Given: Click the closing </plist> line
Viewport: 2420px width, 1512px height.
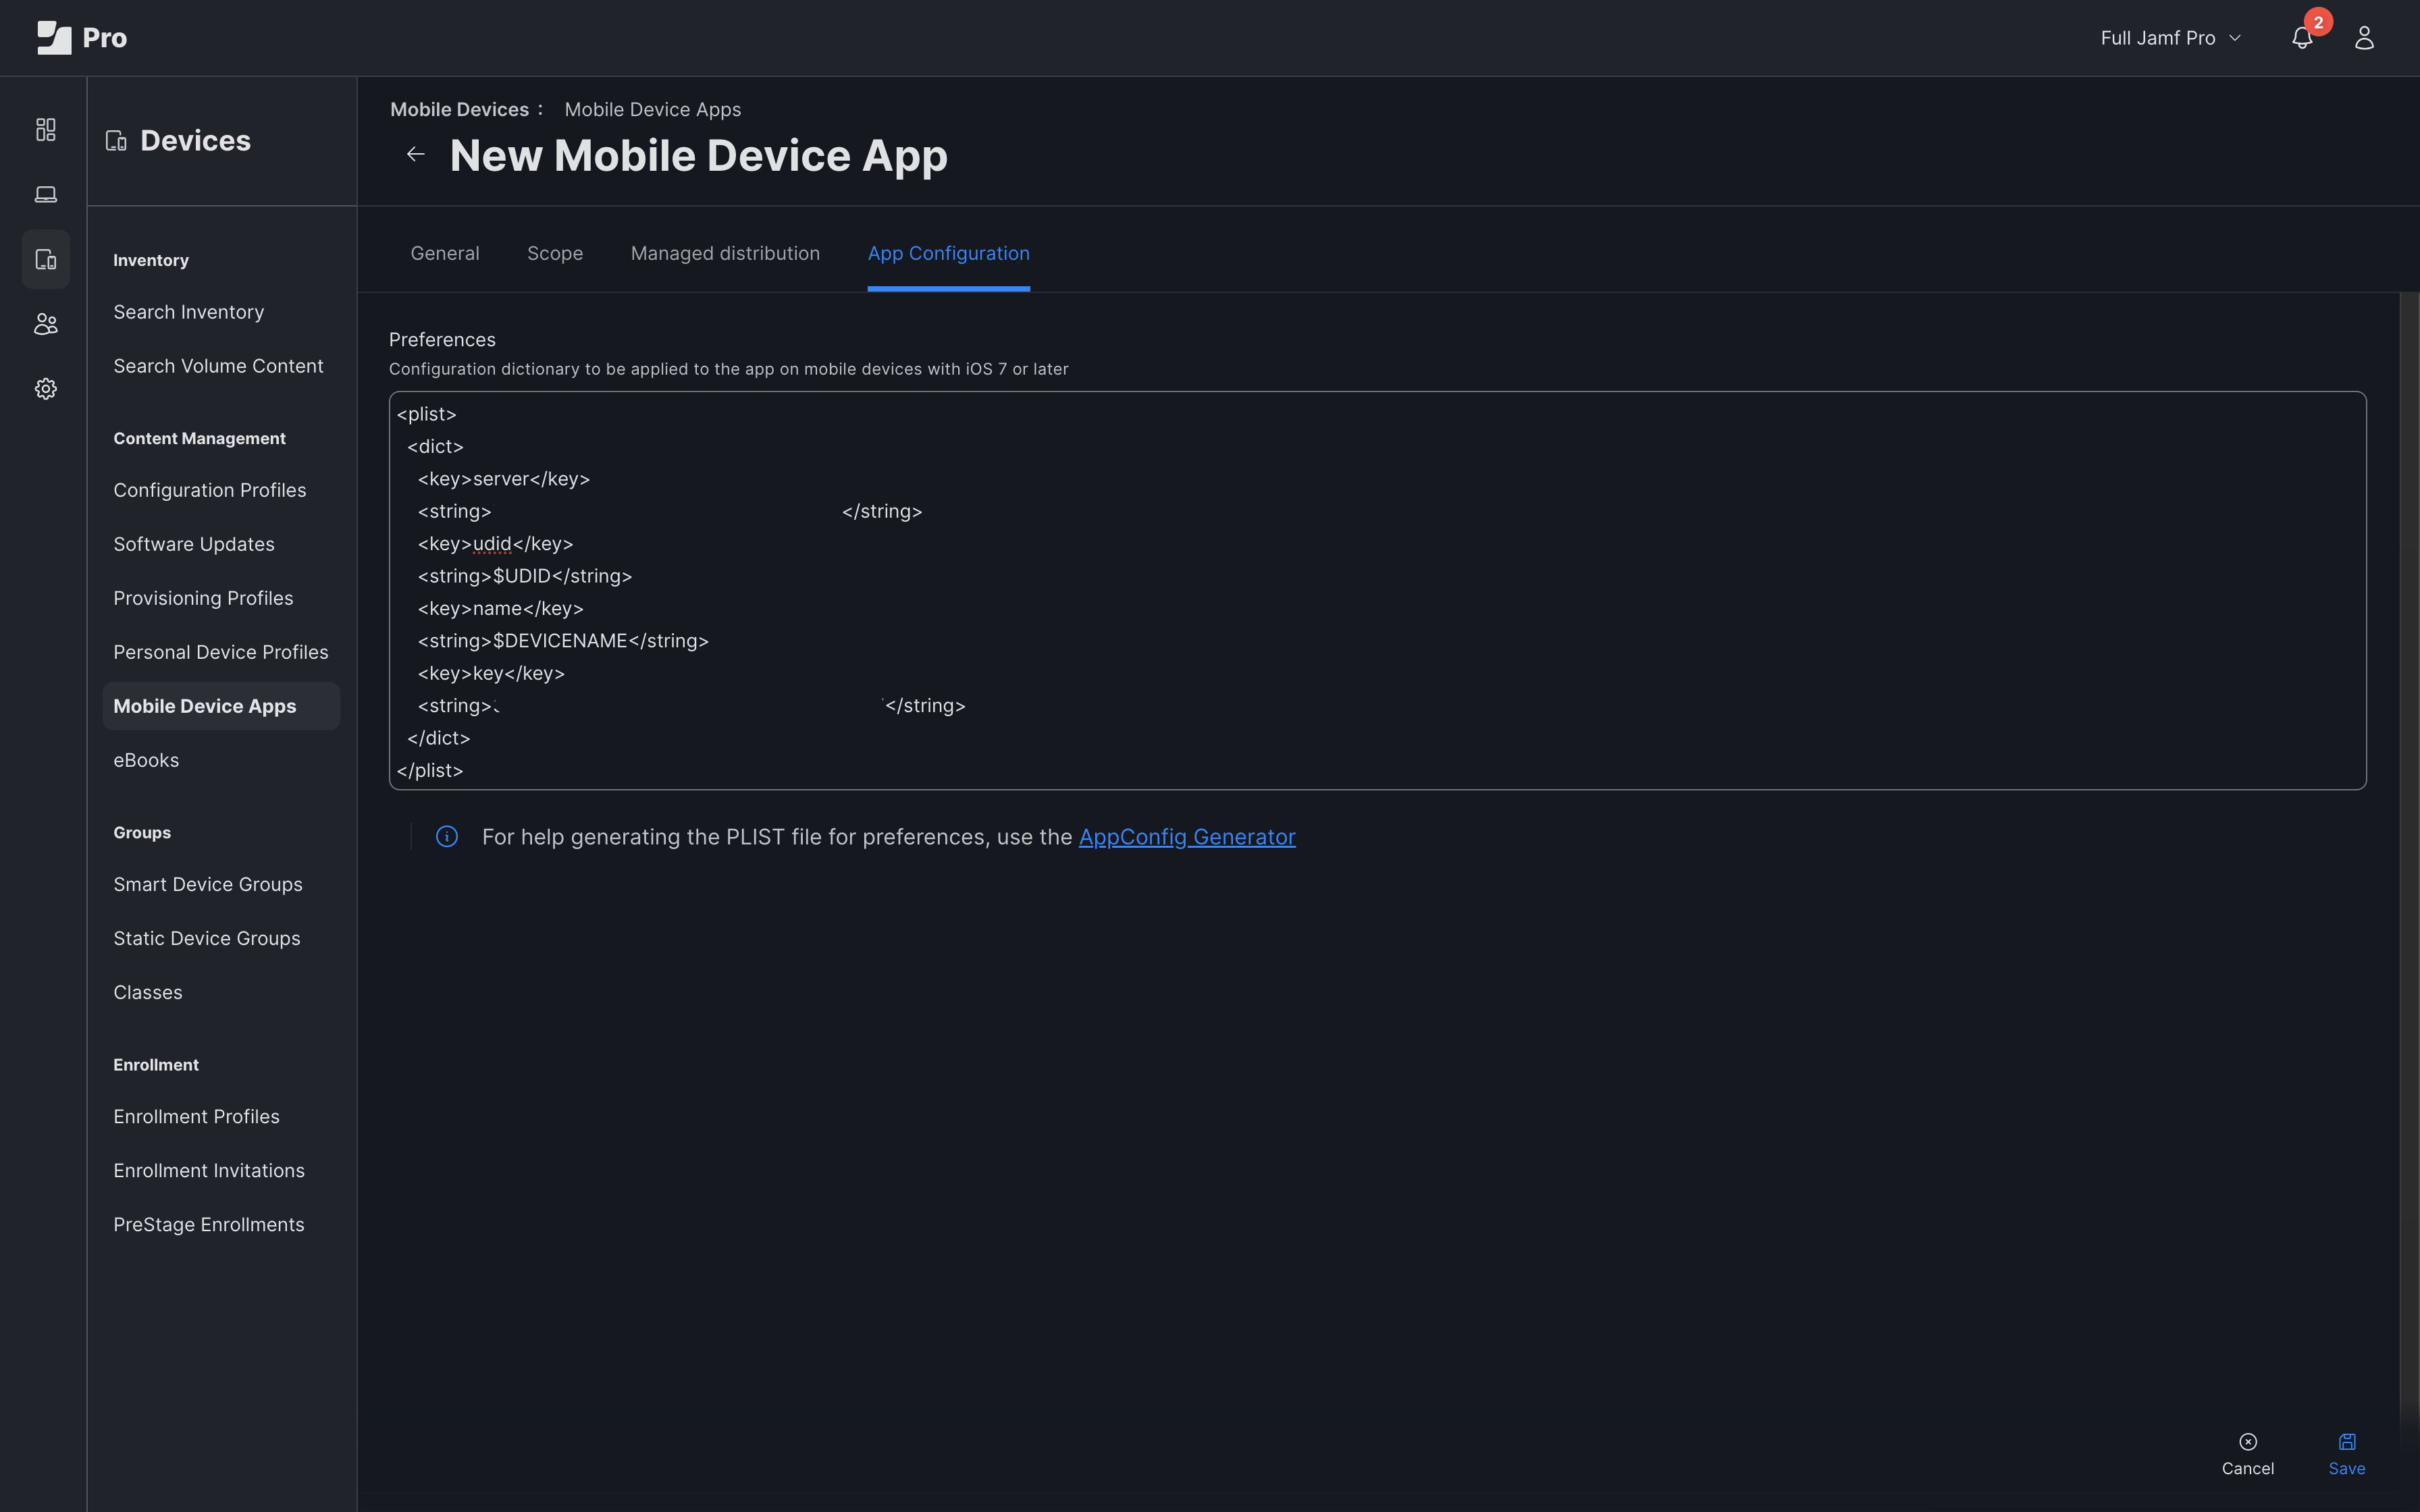Looking at the screenshot, I should coord(430,771).
